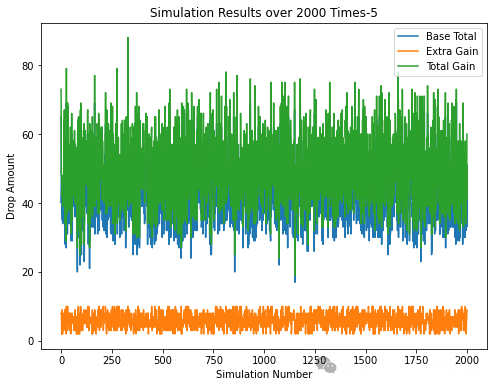Viewport: 494px width, 387px height.
Task: Click the x-axis tick label 250
Action: (x=112, y=360)
